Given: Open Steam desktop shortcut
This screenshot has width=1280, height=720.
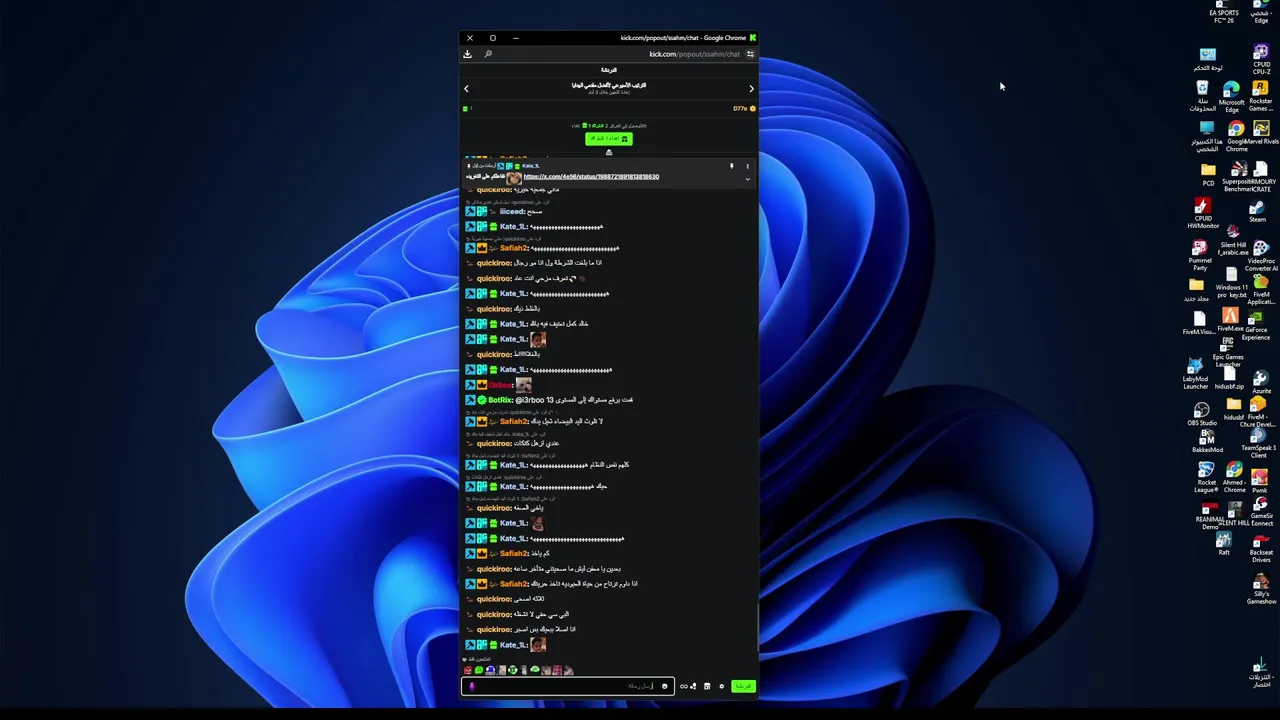Looking at the screenshot, I should [x=1257, y=211].
